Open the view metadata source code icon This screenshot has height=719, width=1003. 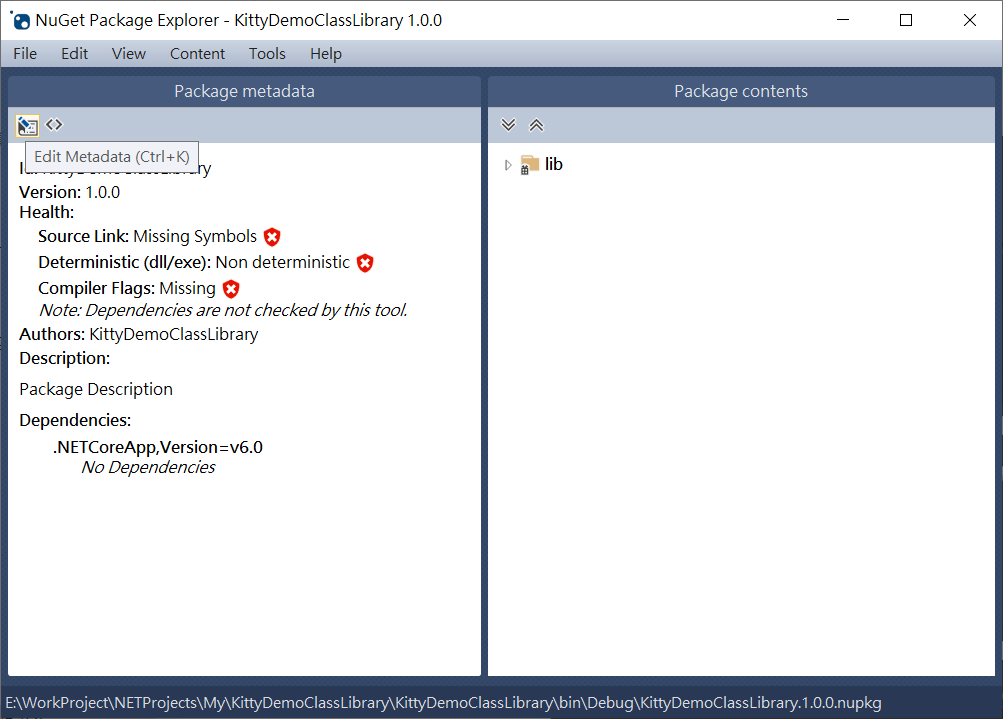54,125
